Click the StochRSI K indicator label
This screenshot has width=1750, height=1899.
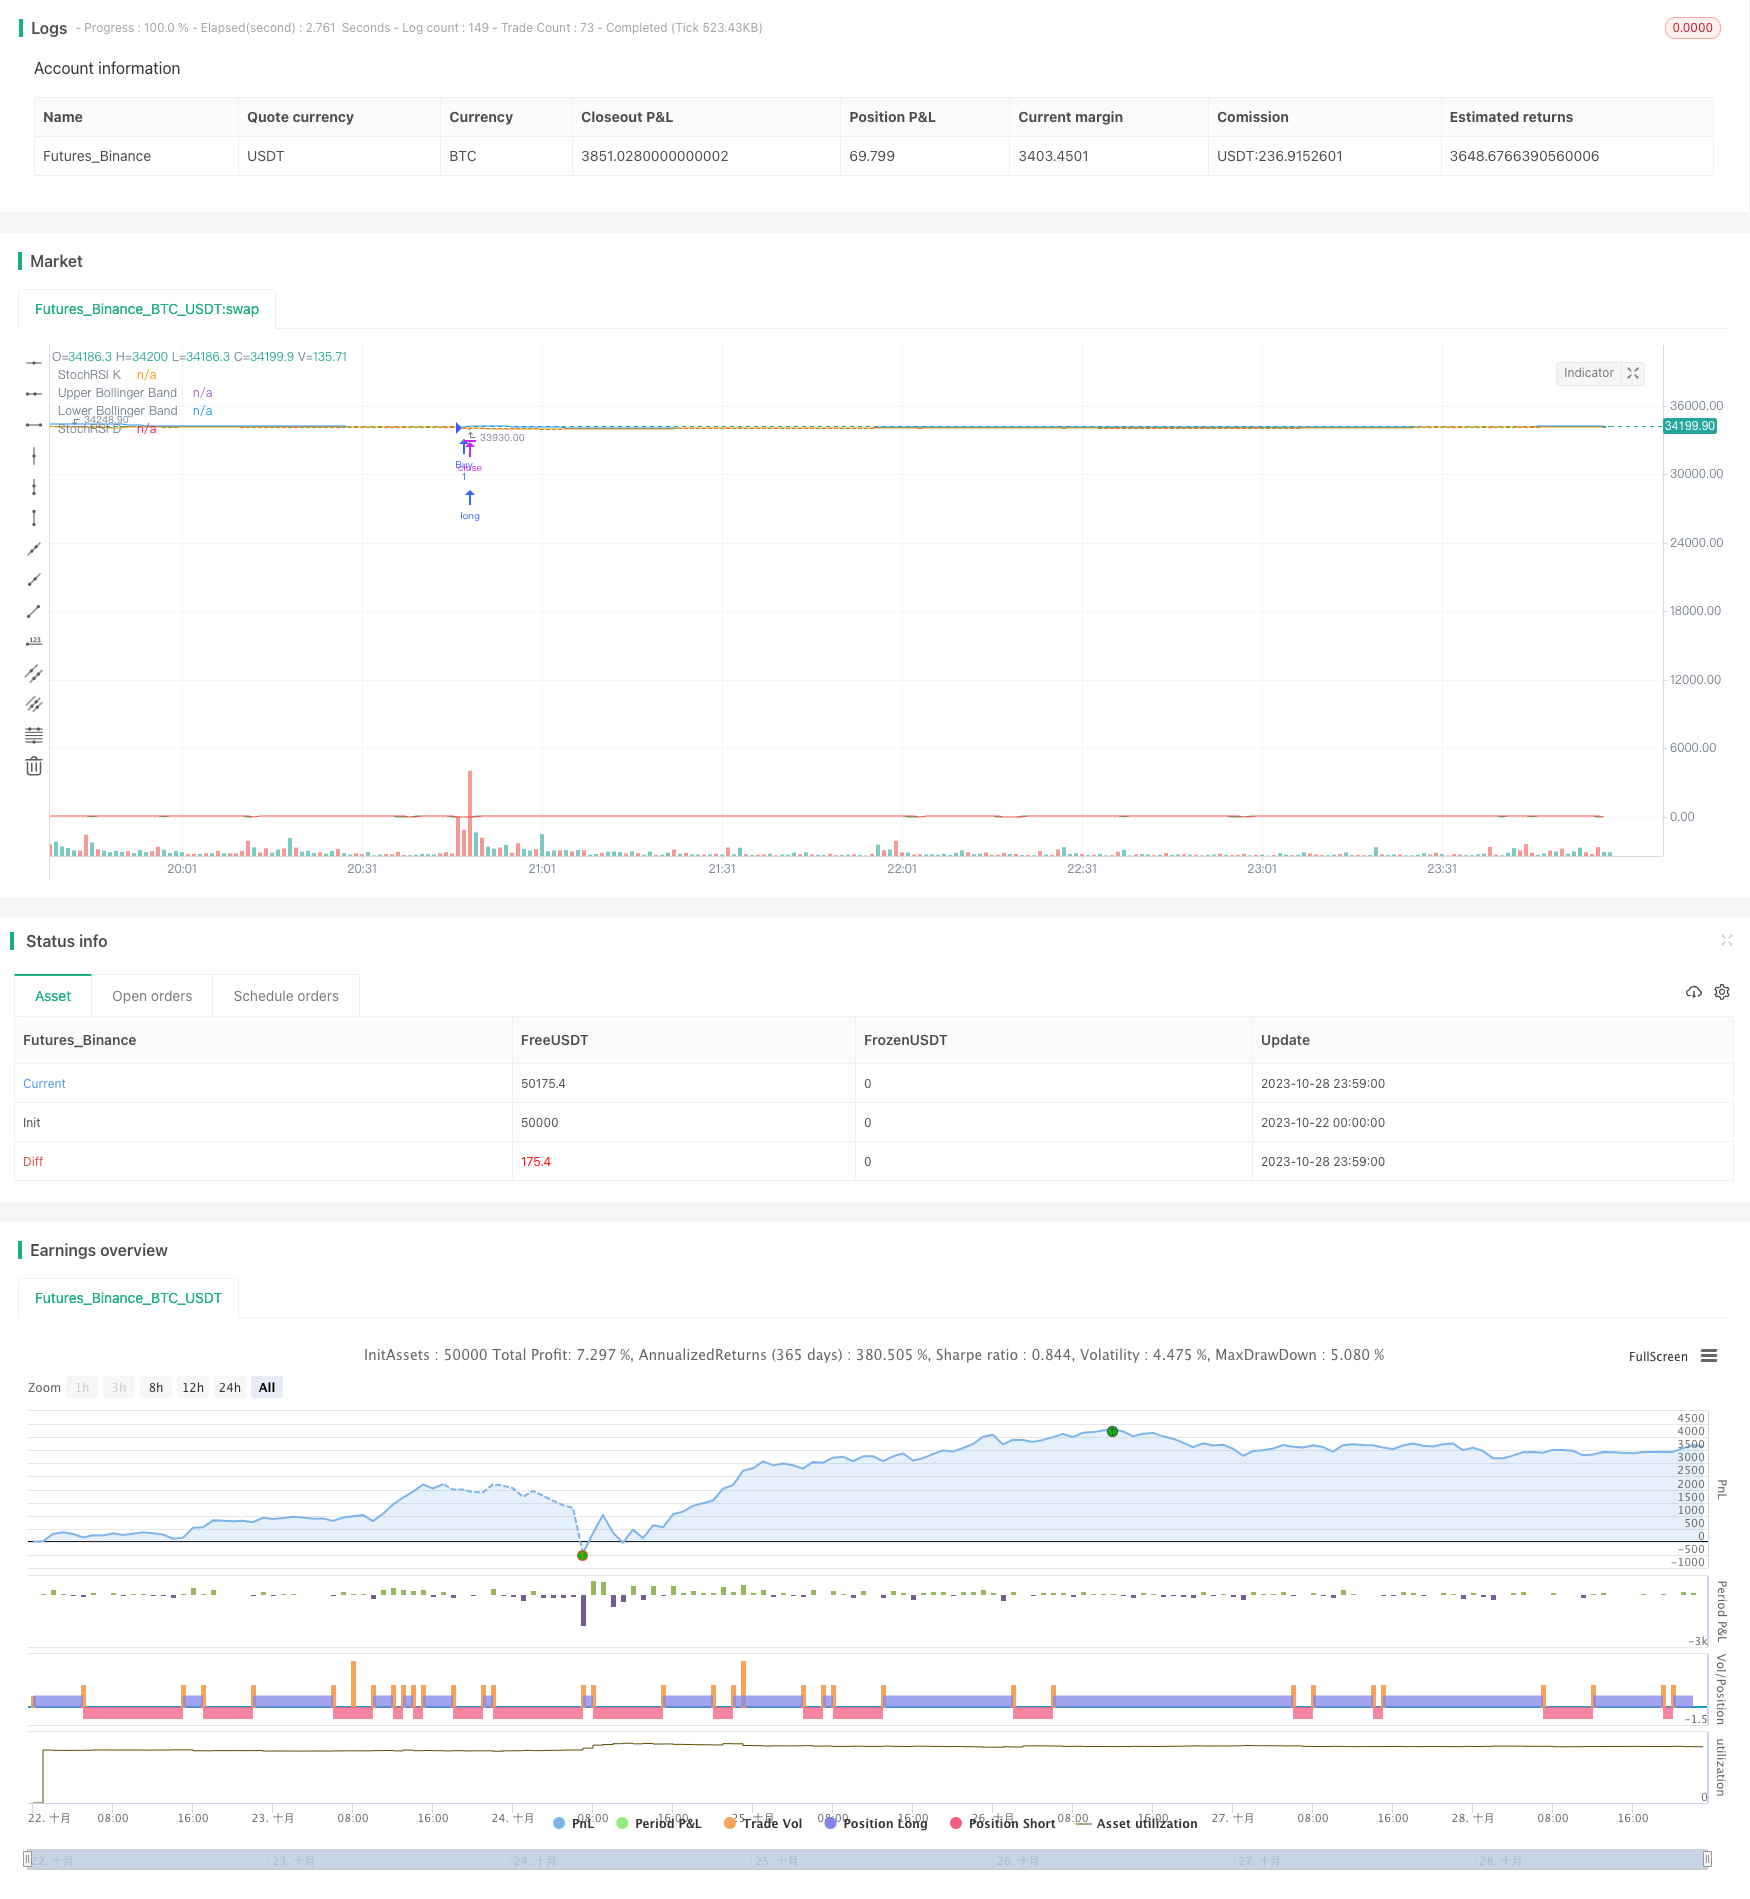tap(89, 375)
